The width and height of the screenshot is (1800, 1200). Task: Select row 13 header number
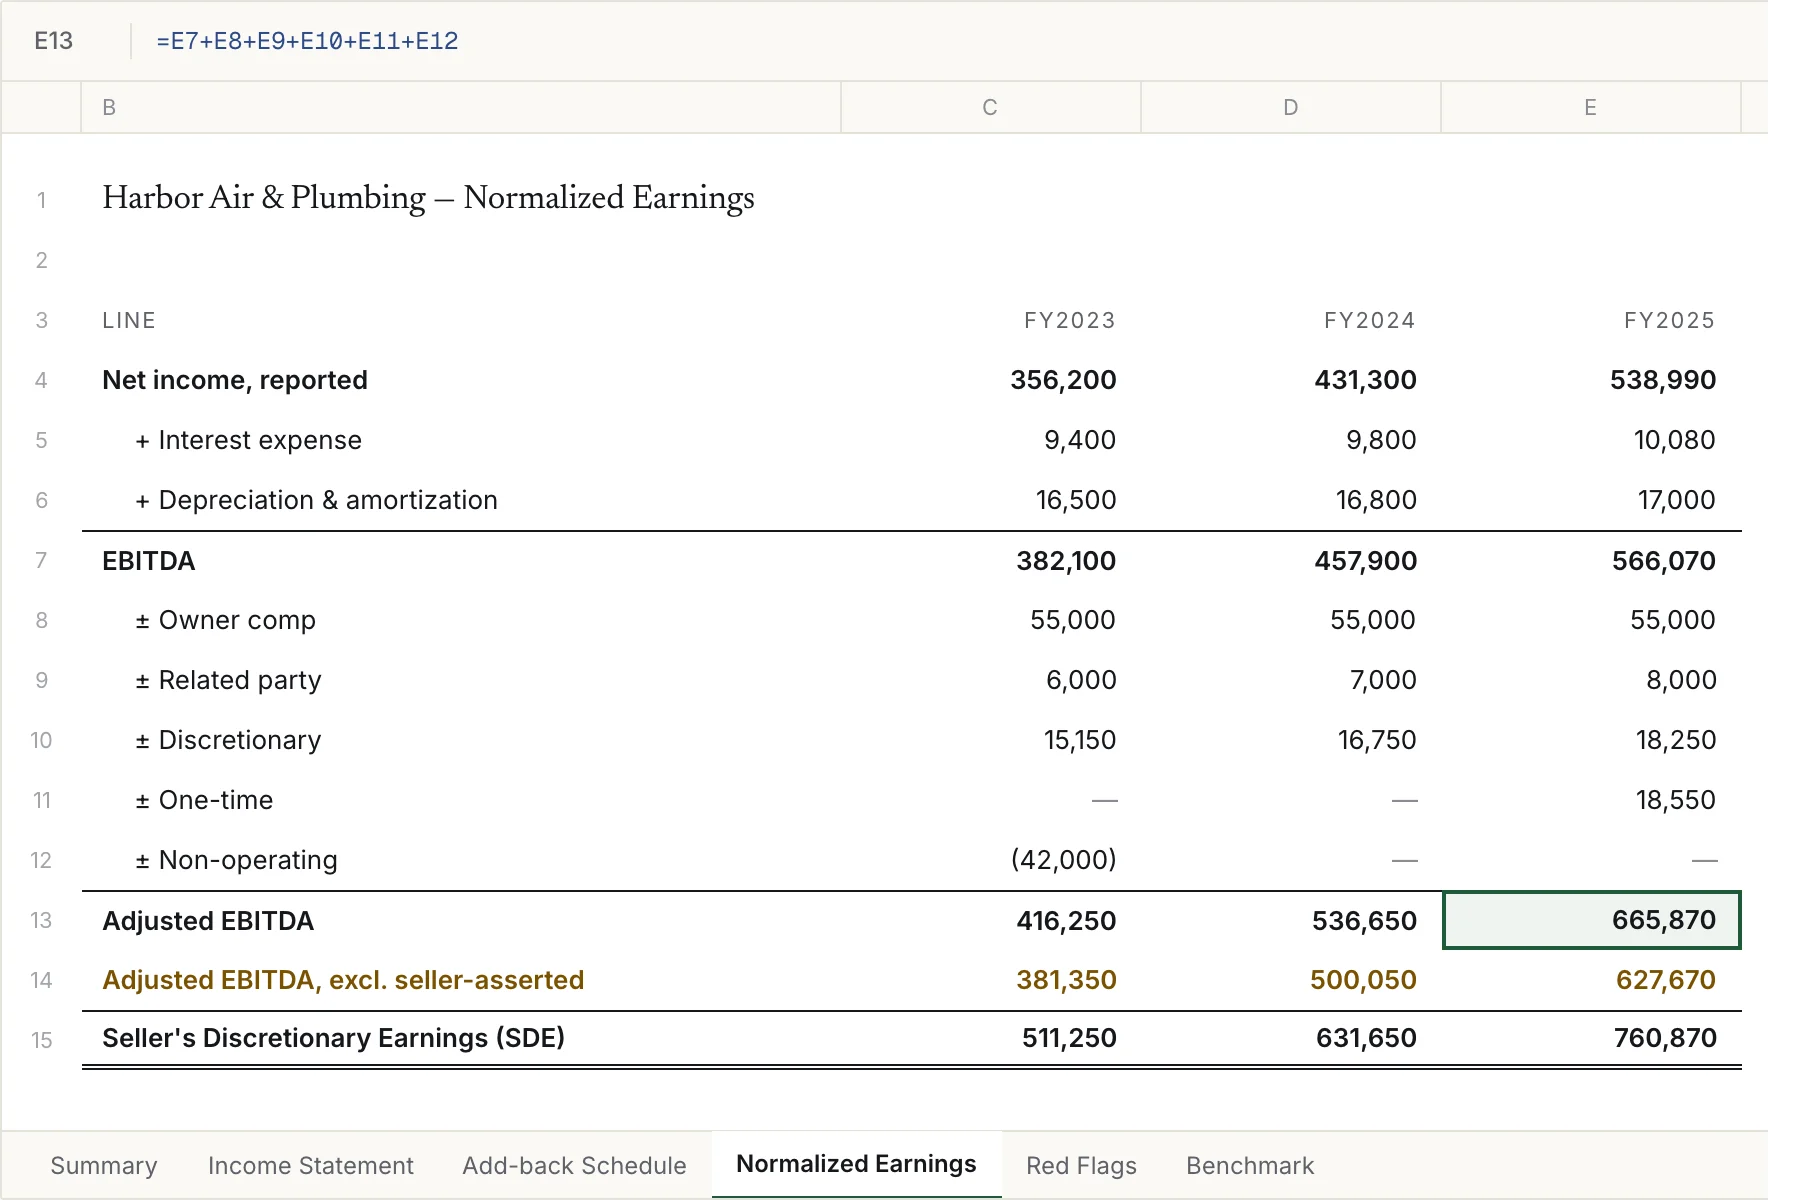click(41, 921)
